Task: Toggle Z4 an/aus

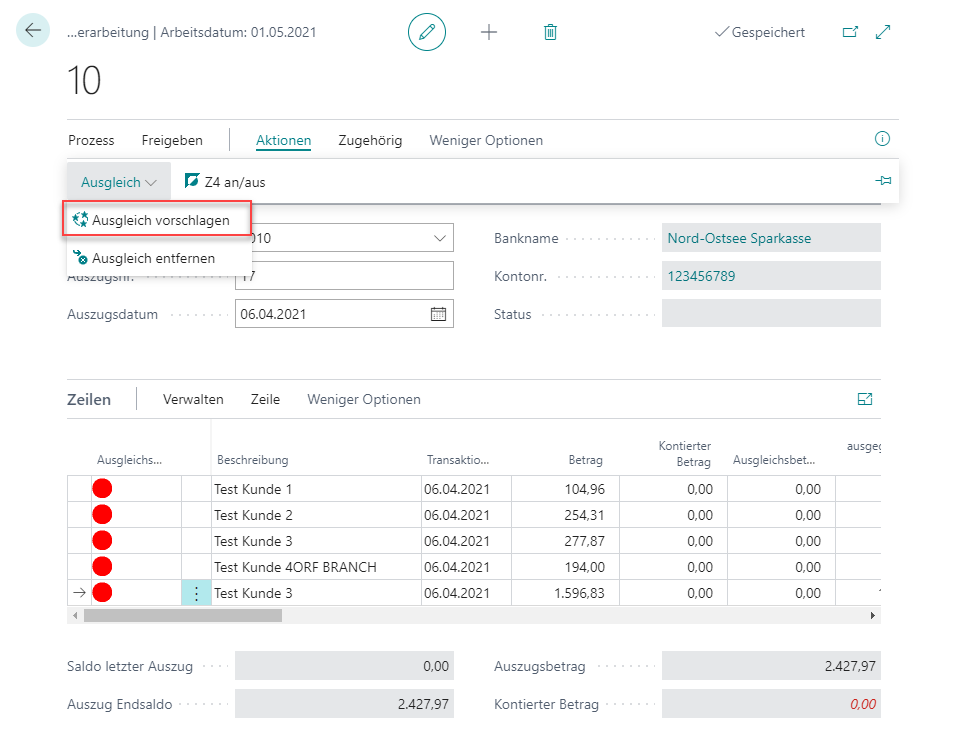Action: [225, 182]
